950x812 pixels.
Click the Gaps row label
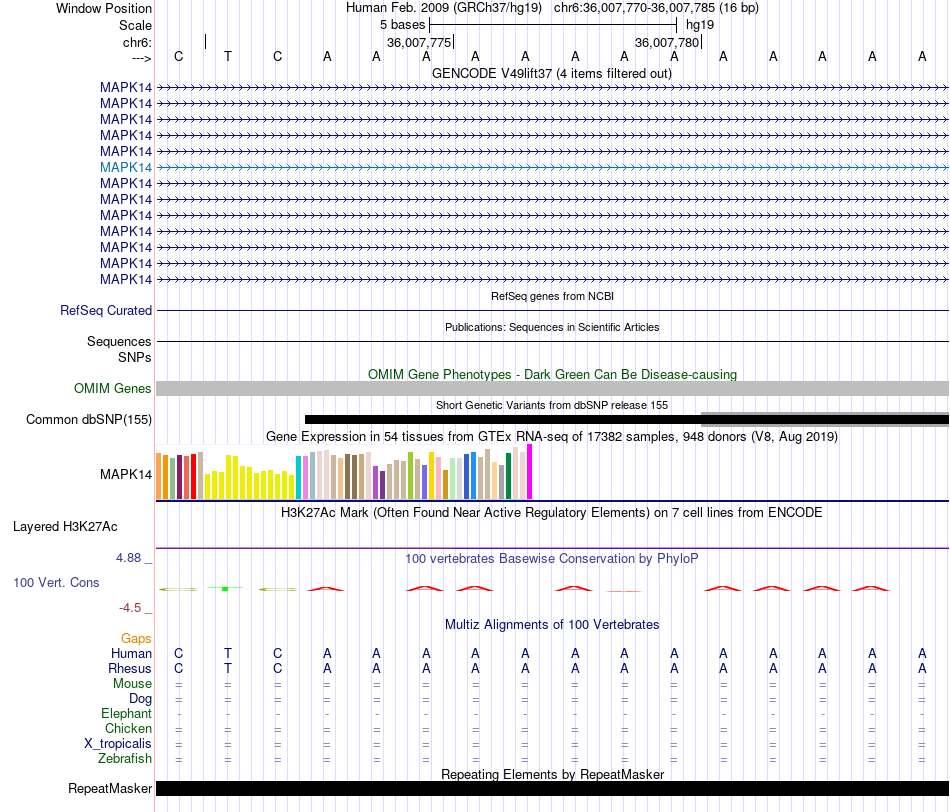click(136, 638)
